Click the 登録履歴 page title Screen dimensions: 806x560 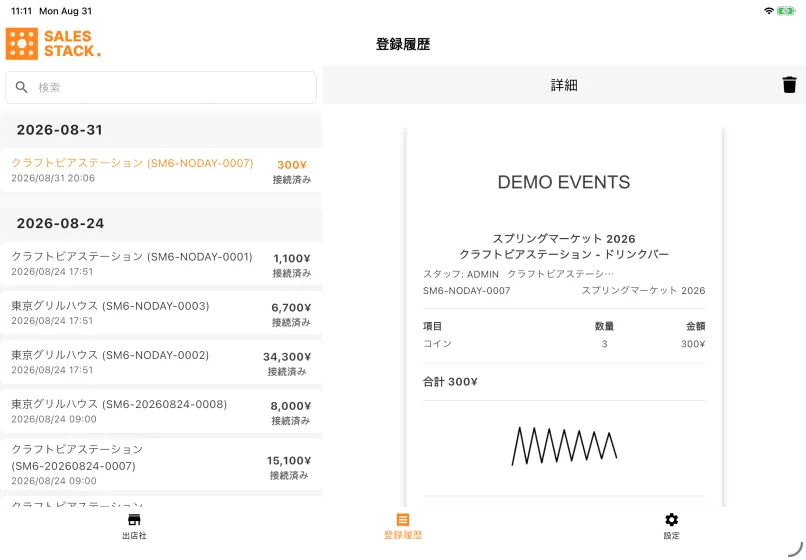pos(403,44)
